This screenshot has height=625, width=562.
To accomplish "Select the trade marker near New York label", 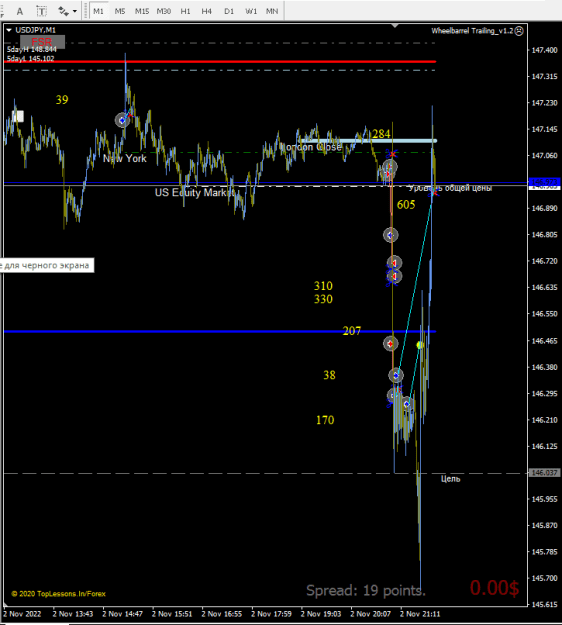I will coord(122,120).
